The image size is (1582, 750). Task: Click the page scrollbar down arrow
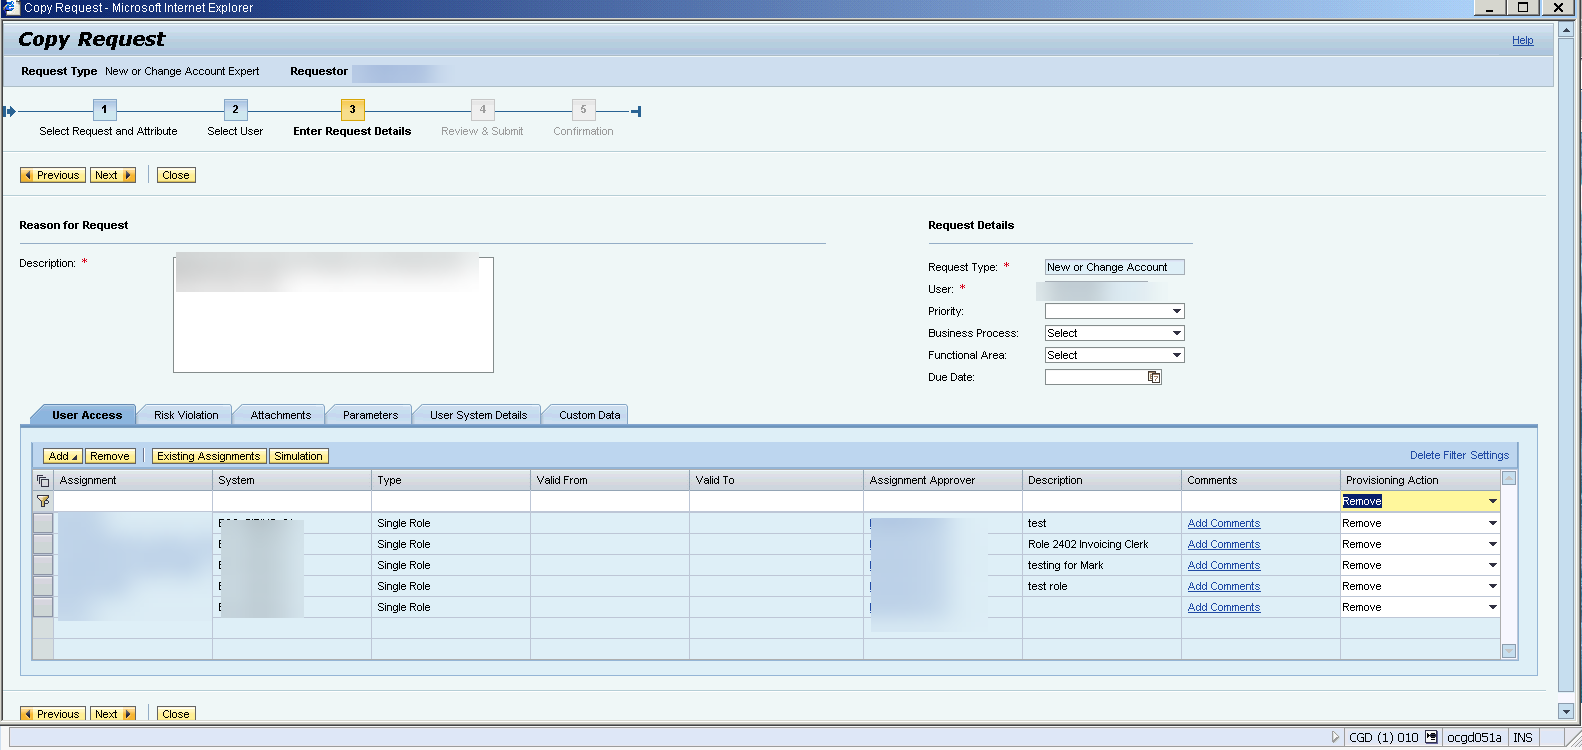(1566, 712)
